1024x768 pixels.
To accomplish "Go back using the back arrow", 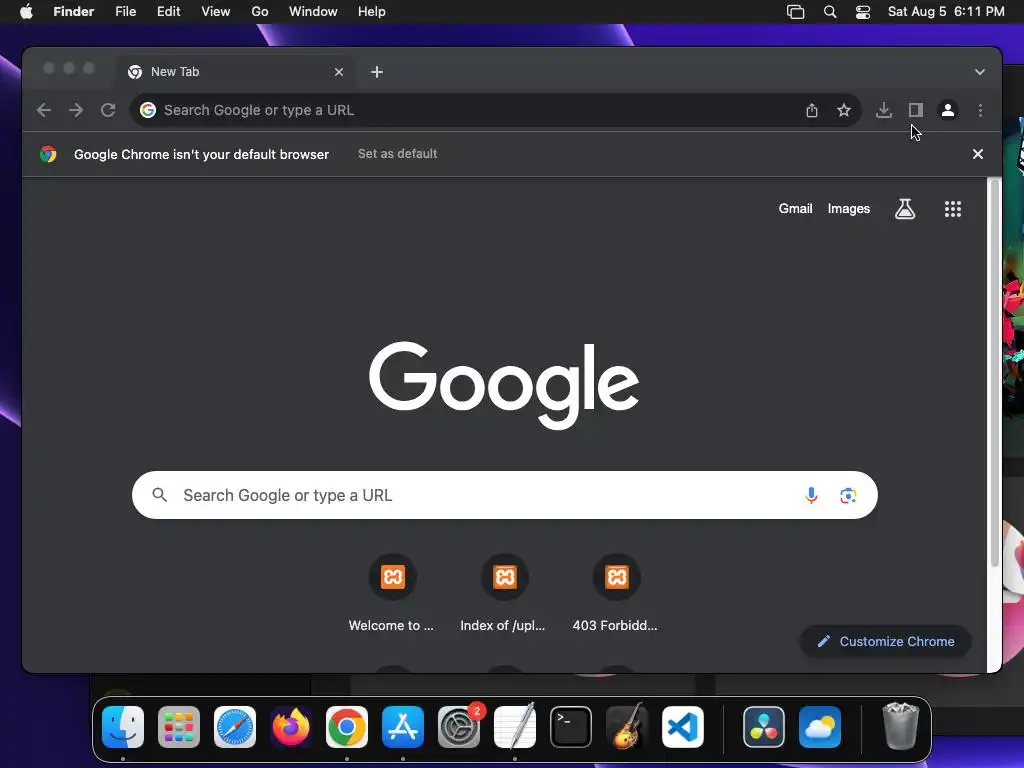I will click(44, 110).
